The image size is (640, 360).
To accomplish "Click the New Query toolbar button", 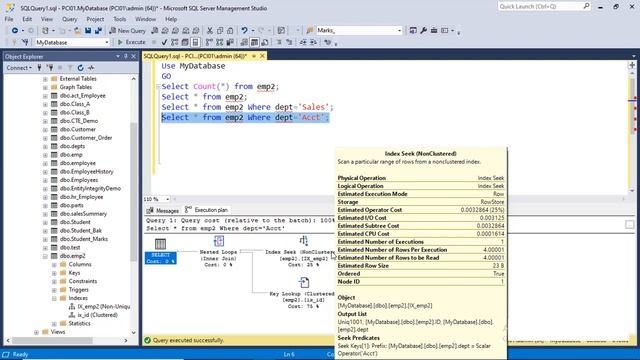I will (127, 31).
